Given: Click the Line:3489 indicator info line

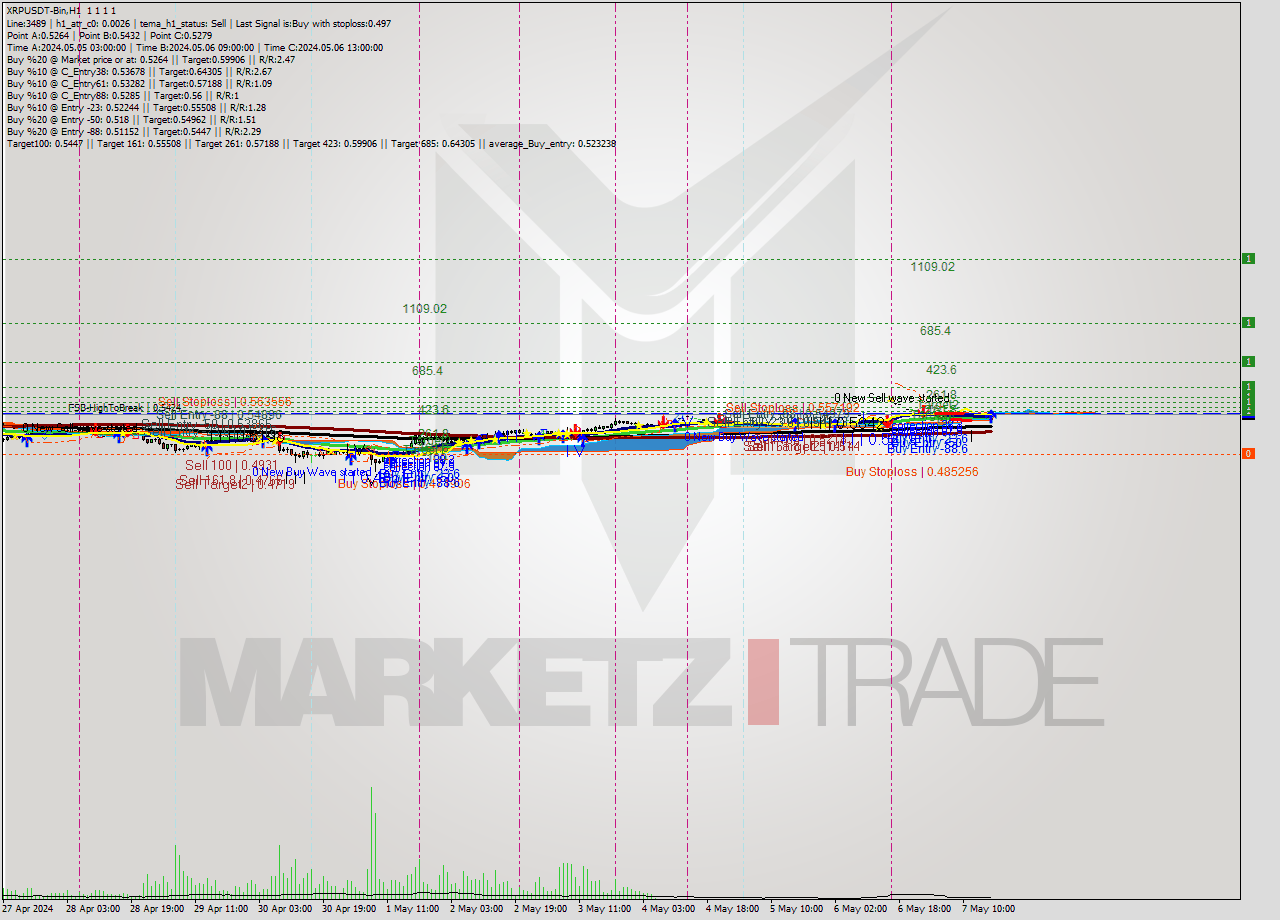Looking at the screenshot, I should point(199,23).
